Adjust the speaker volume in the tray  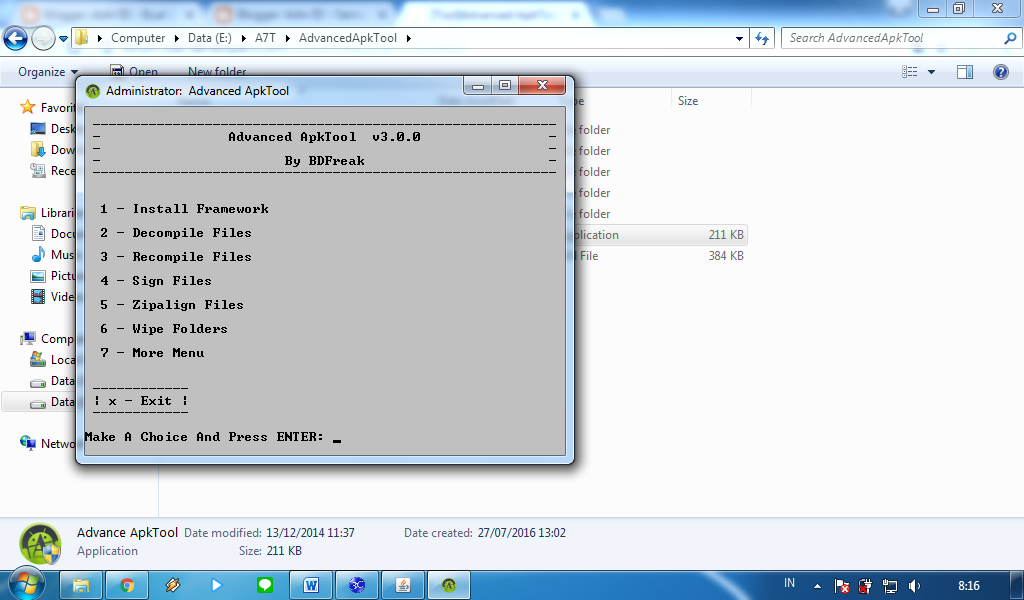(x=913, y=584)
